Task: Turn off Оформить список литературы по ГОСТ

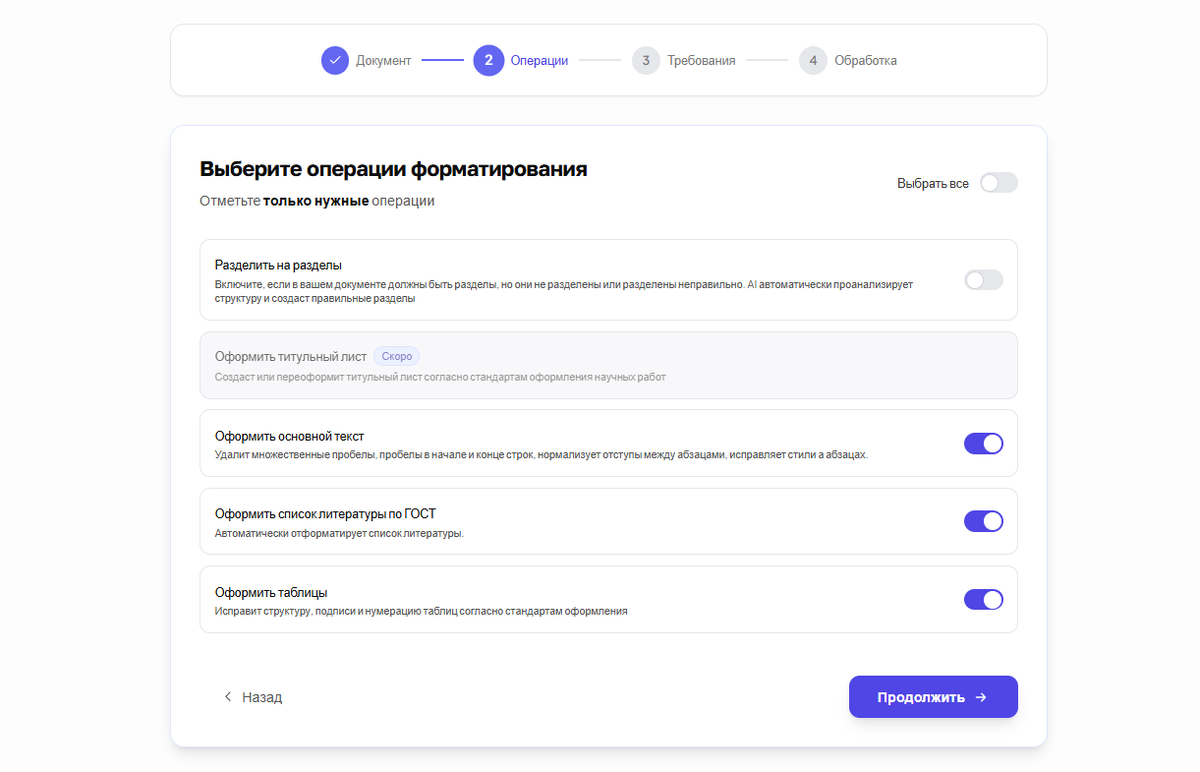Action: tap(983, 521)
